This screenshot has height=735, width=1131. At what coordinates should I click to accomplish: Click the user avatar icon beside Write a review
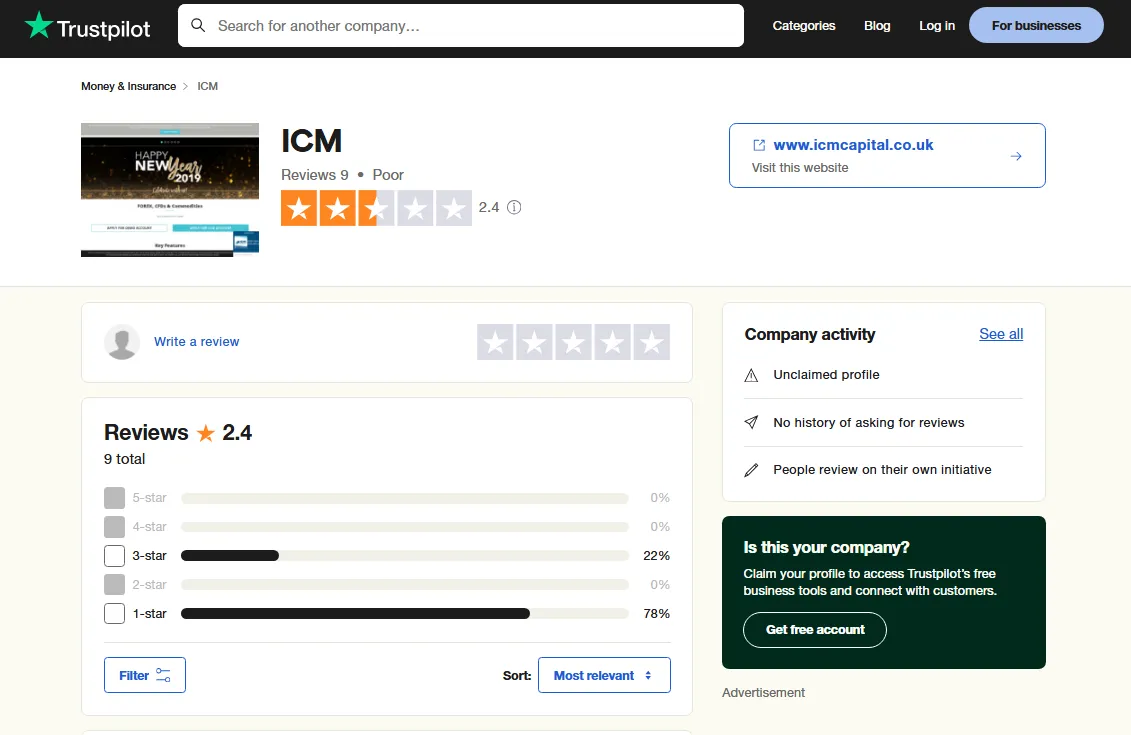point(122,342)
